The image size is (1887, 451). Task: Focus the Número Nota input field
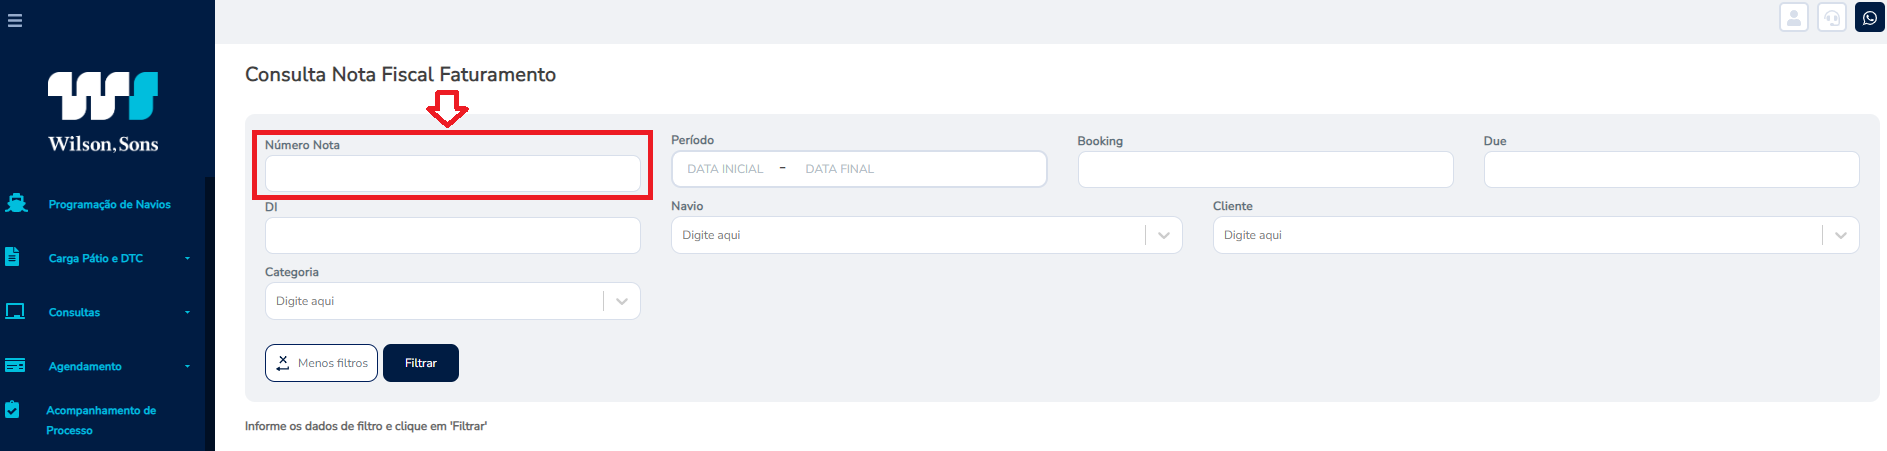(452, 173)
